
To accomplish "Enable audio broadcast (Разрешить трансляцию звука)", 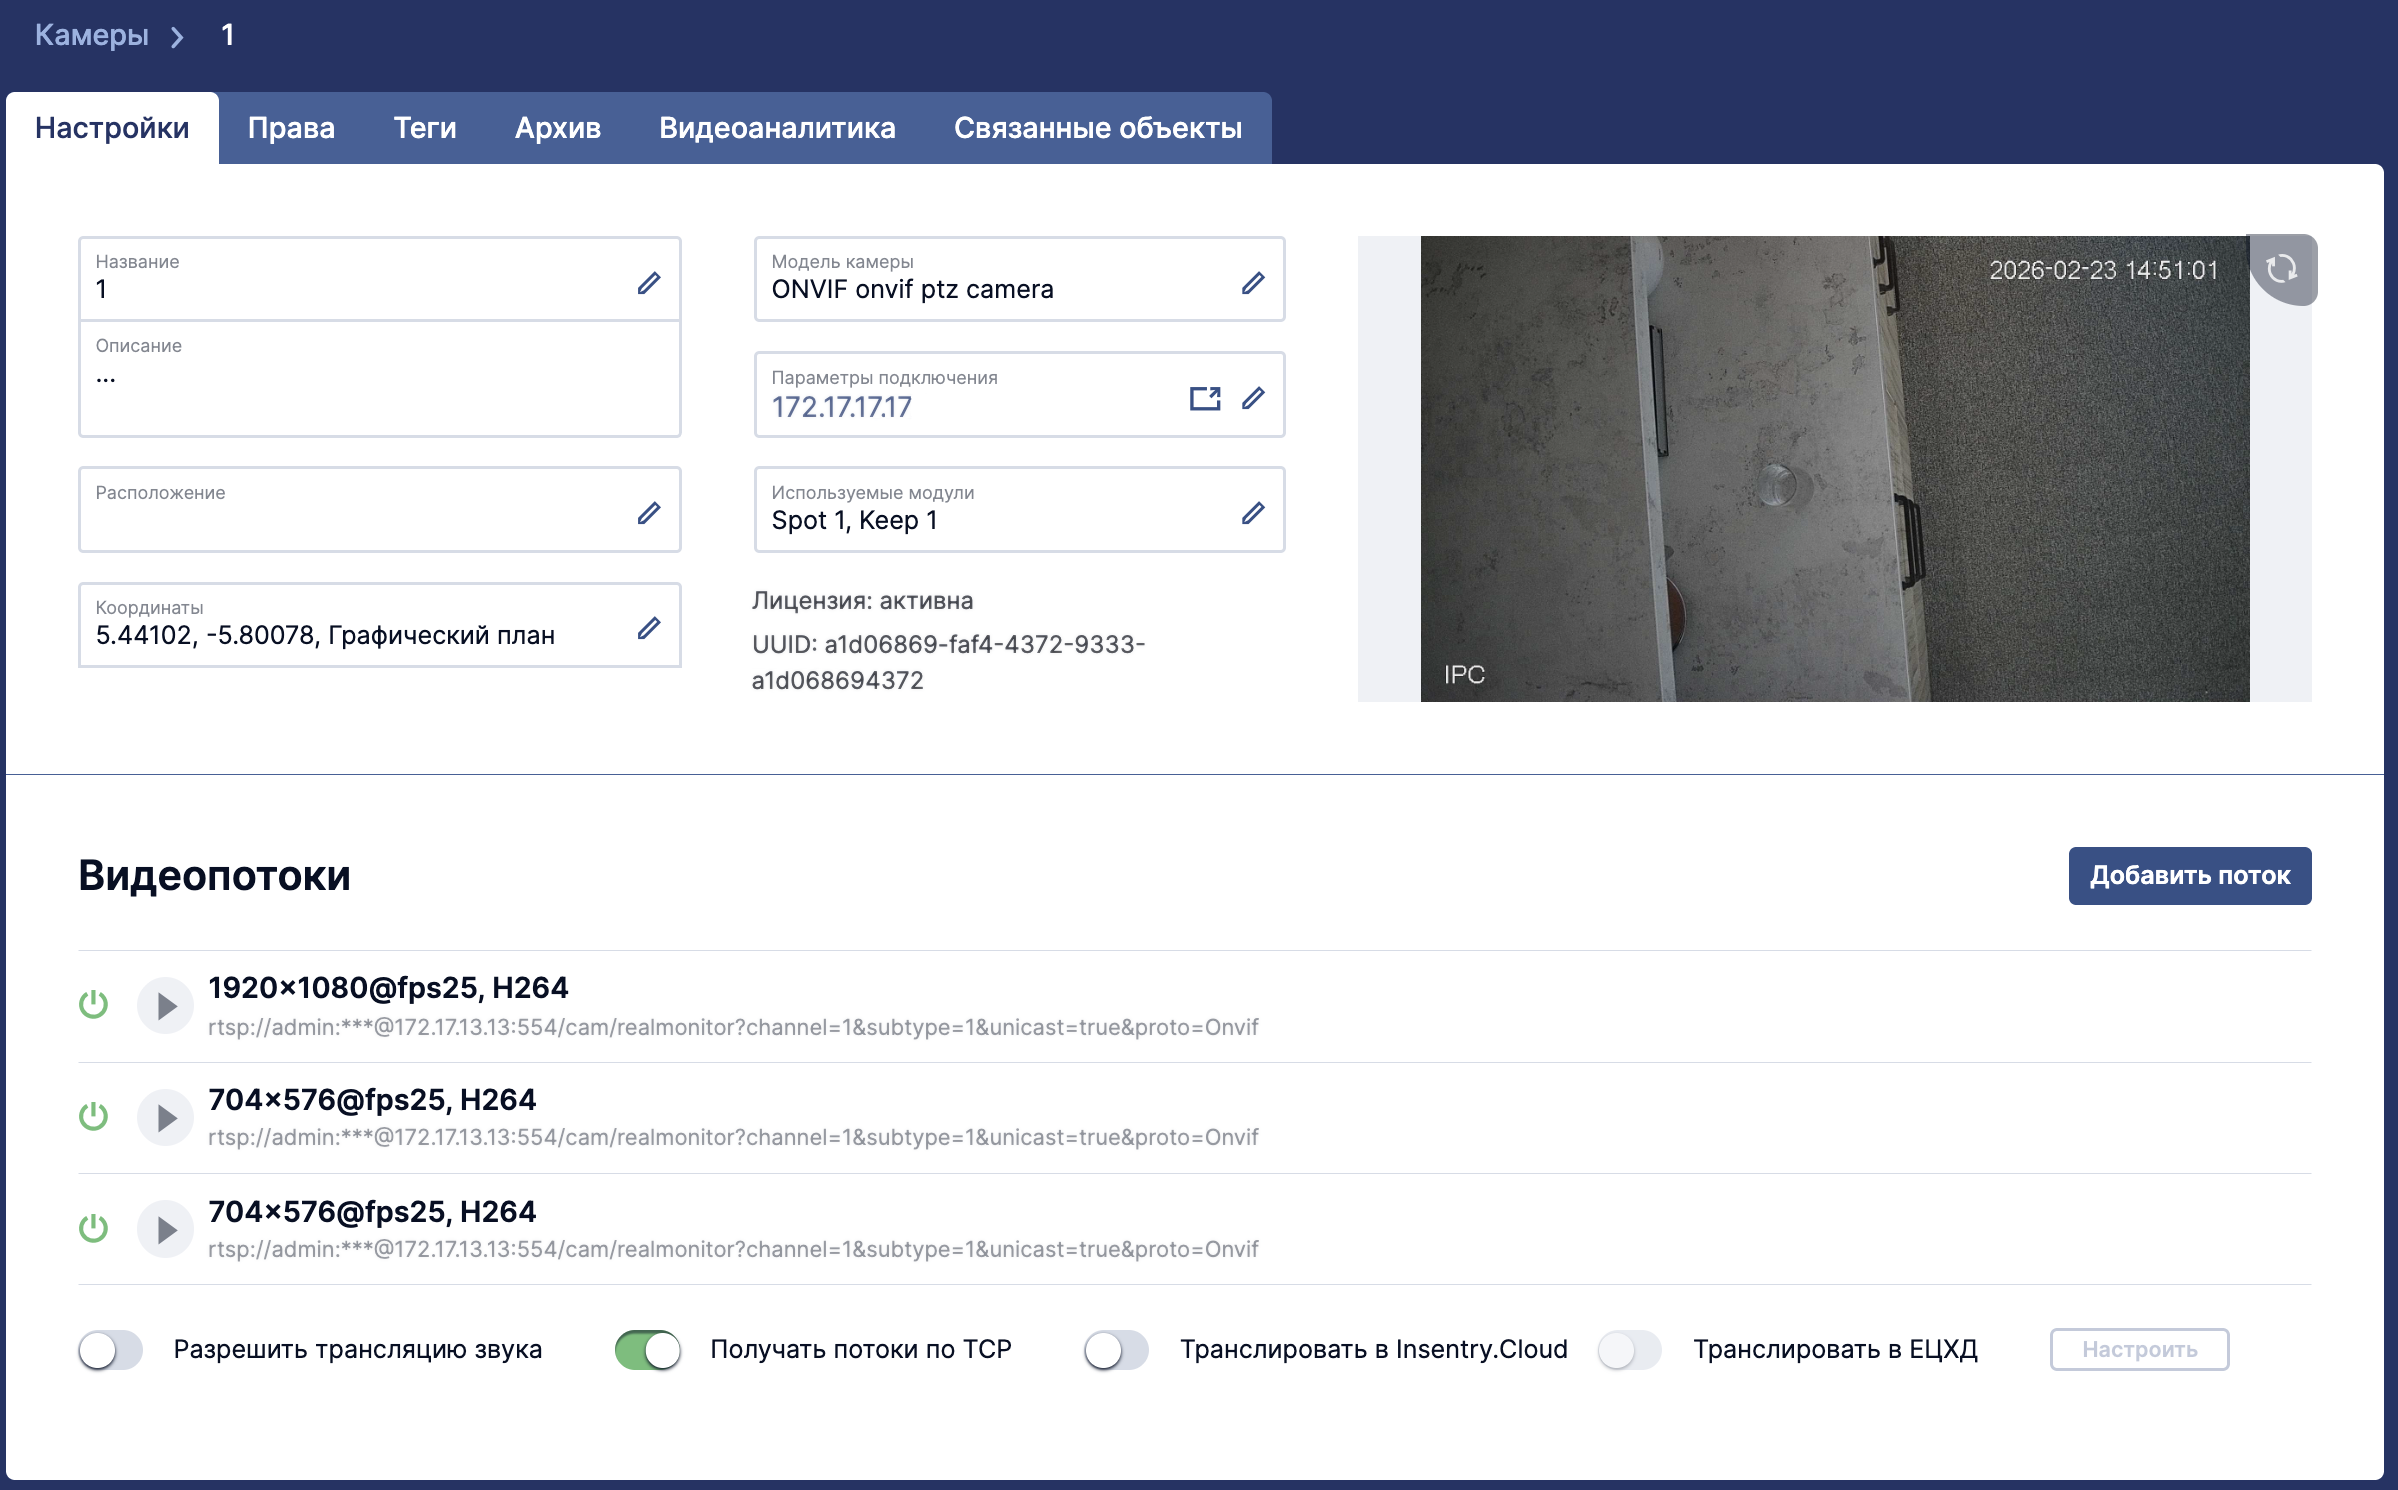I will pyautogui.click(x=111, y=1350).
